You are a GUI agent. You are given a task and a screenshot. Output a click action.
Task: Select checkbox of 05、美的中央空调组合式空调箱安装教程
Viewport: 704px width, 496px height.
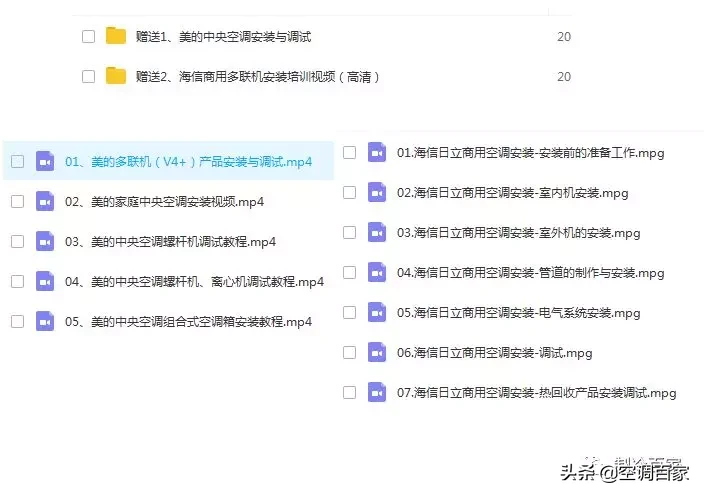[18, 321]
